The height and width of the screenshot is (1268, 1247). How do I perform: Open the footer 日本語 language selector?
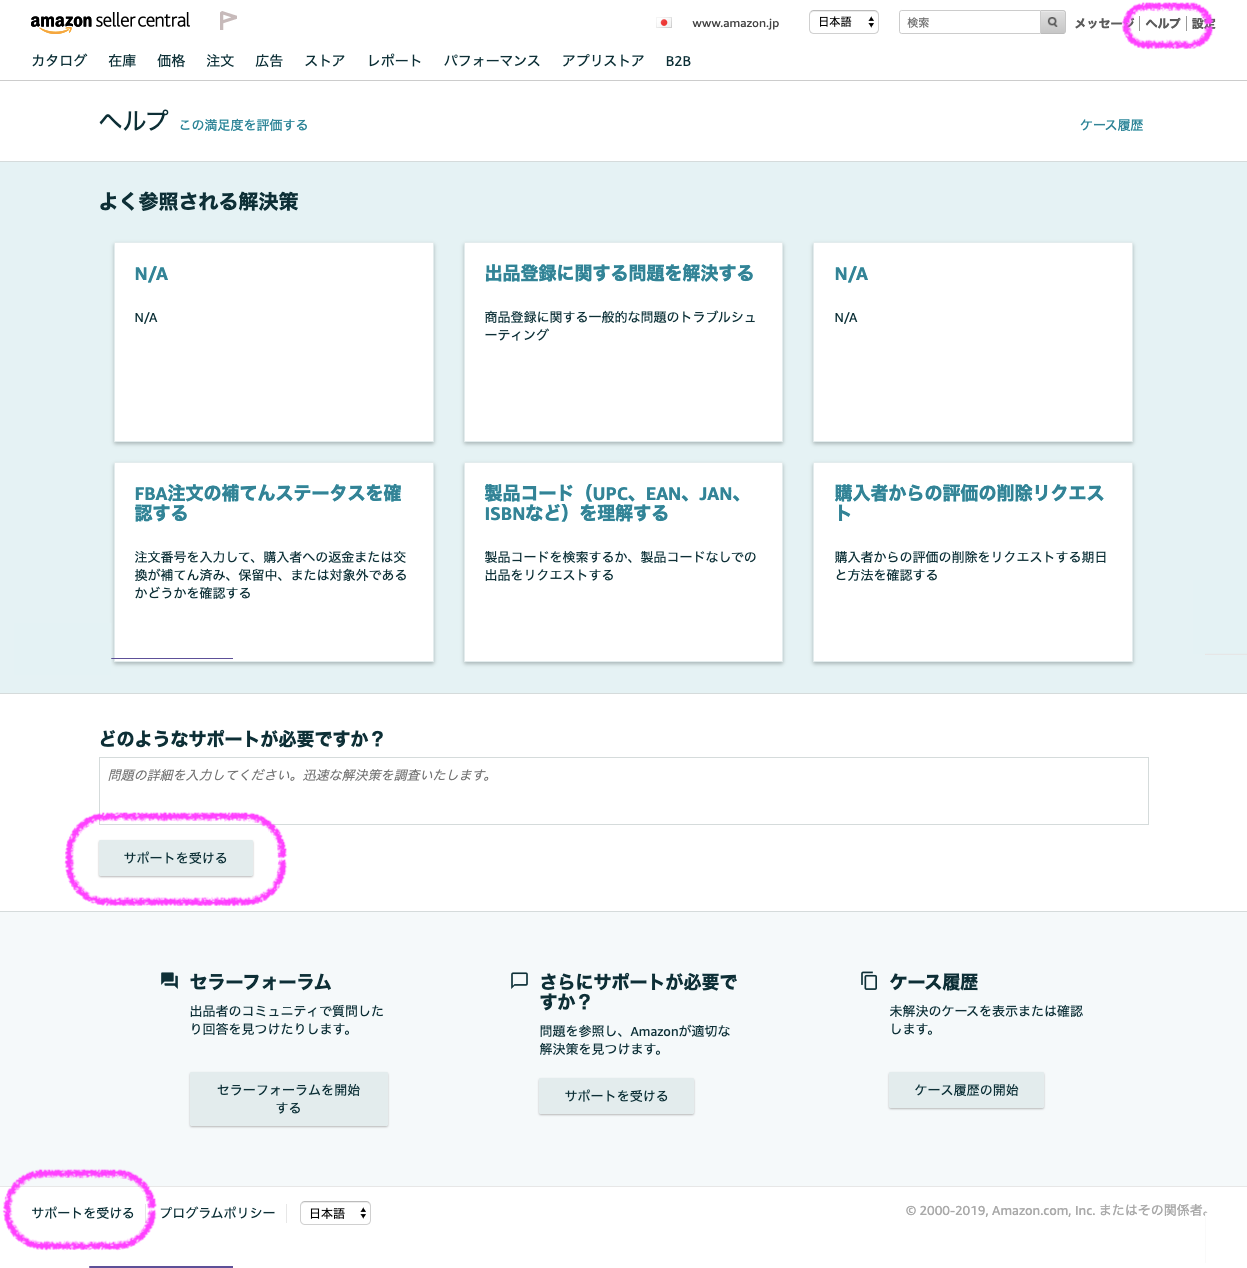point(335,1213)
